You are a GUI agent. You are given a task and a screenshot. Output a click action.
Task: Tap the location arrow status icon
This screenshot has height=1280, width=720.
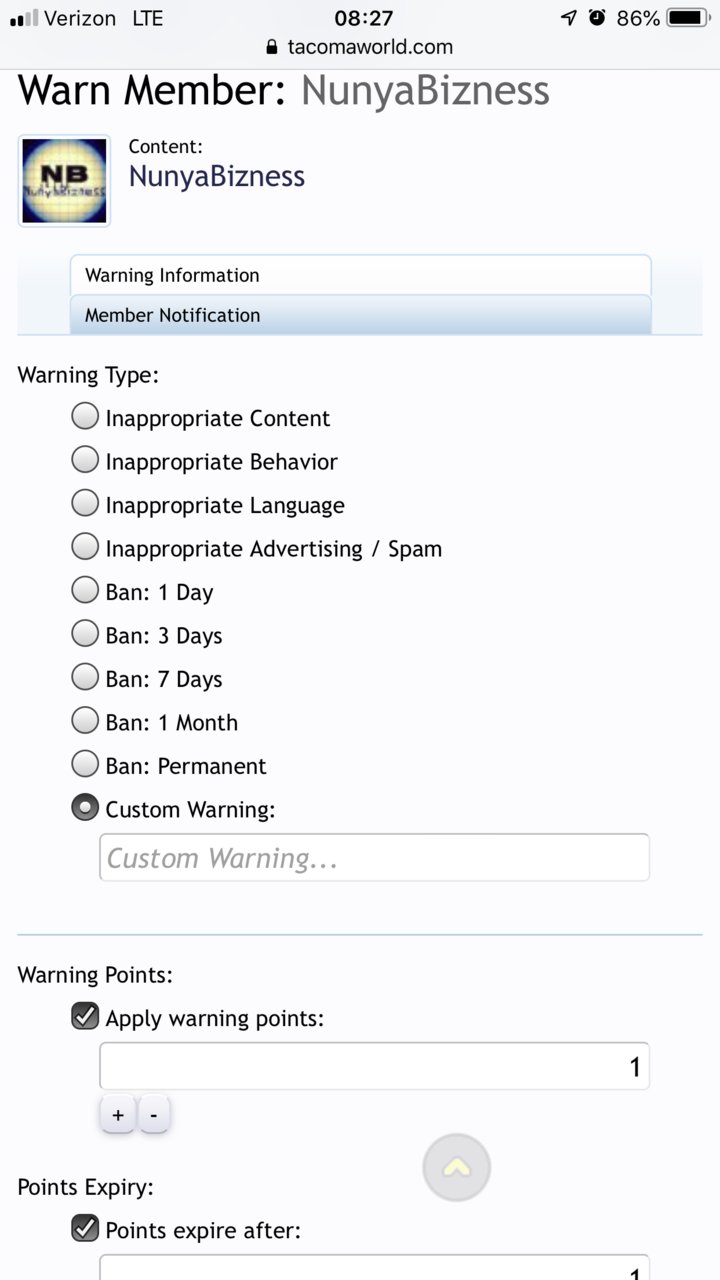[x=569, y=18]
